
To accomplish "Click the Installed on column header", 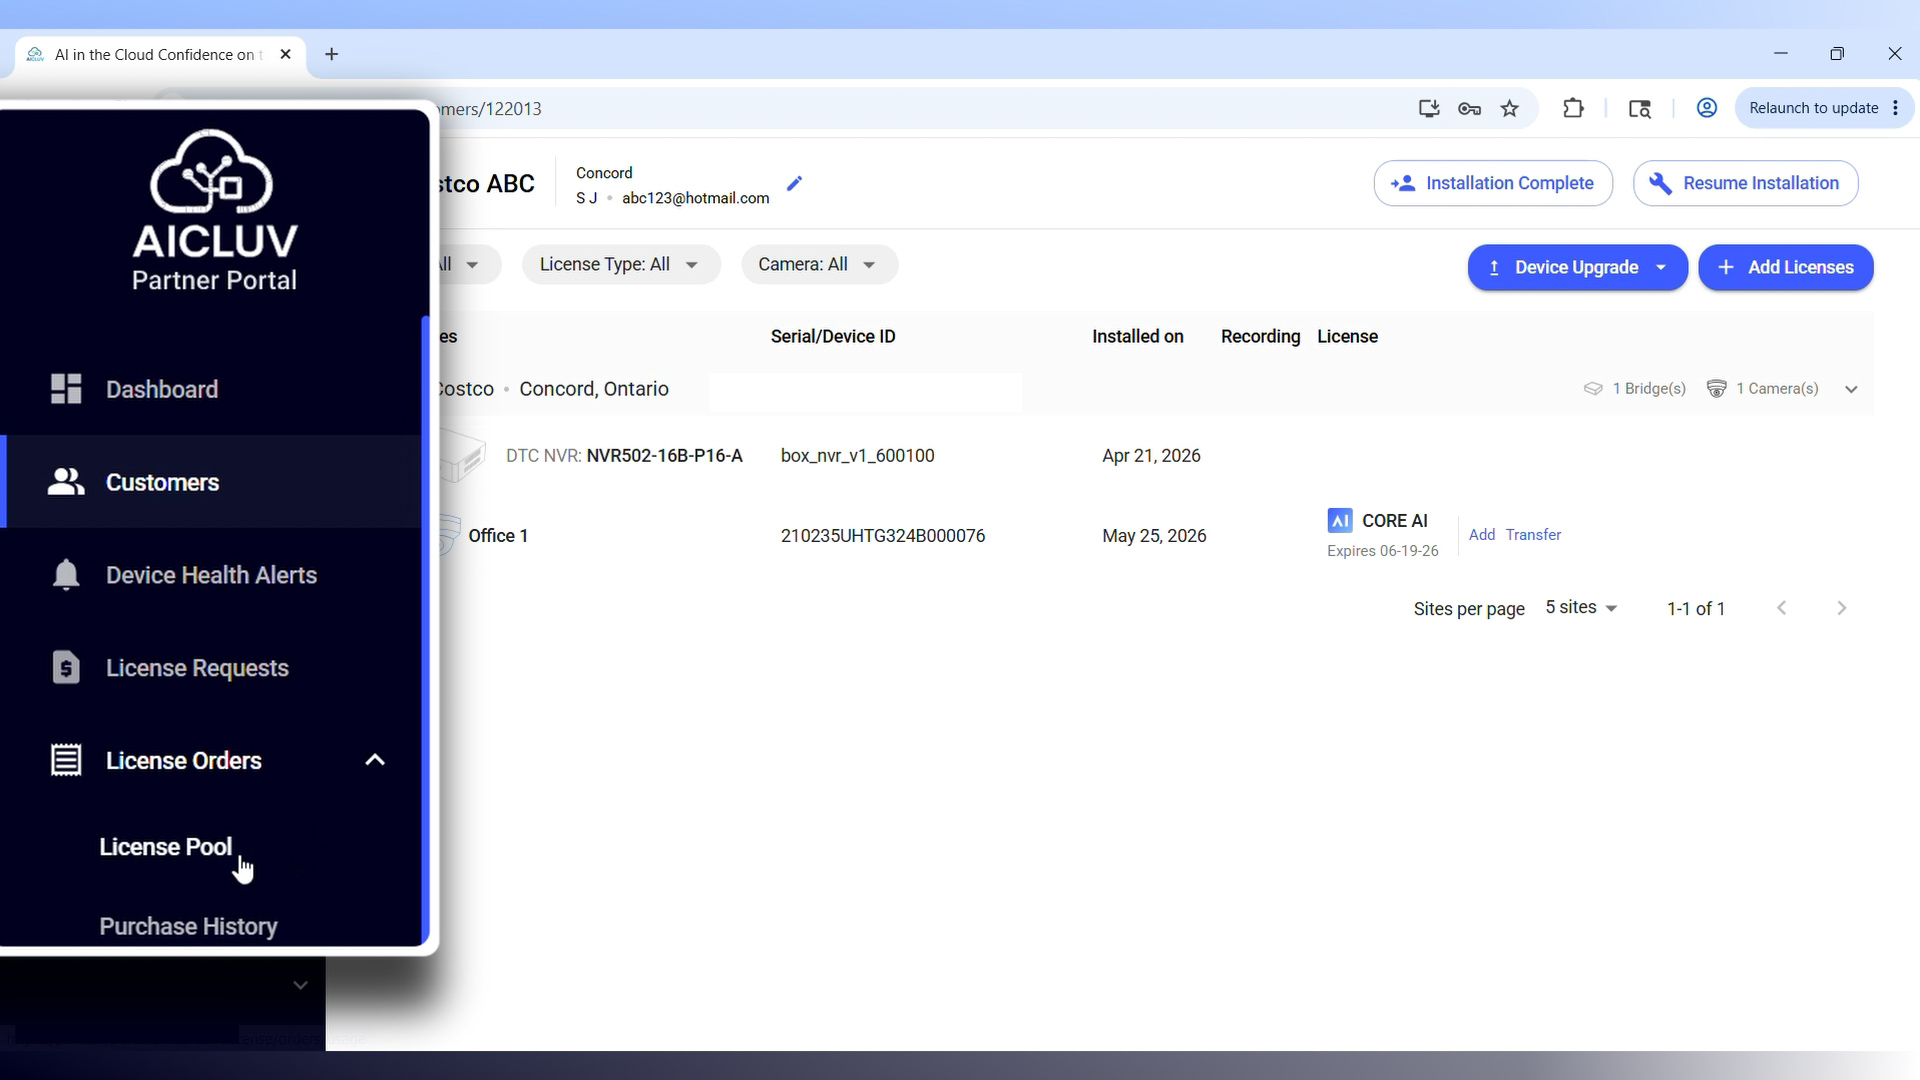I will click(1137, 337).
